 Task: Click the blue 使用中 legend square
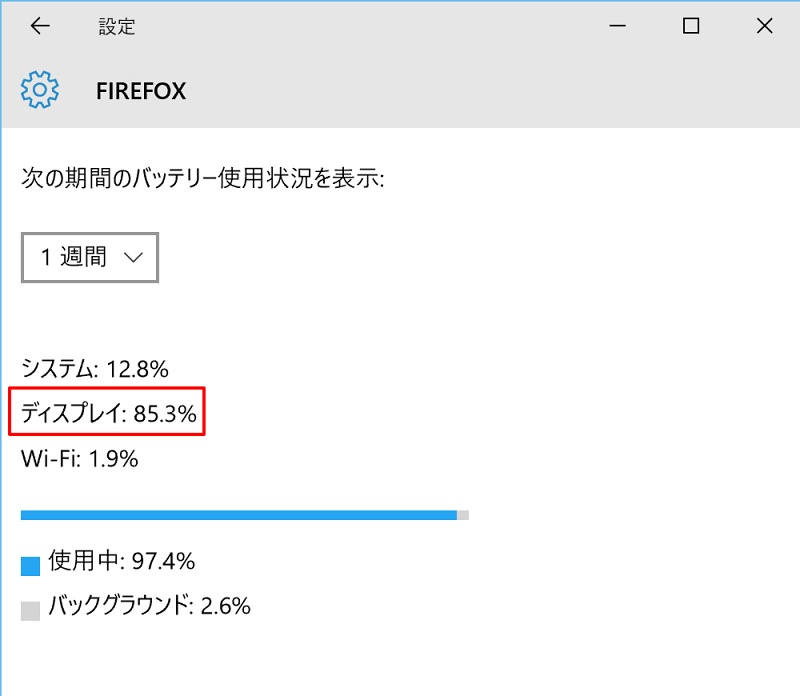[31, 566]
